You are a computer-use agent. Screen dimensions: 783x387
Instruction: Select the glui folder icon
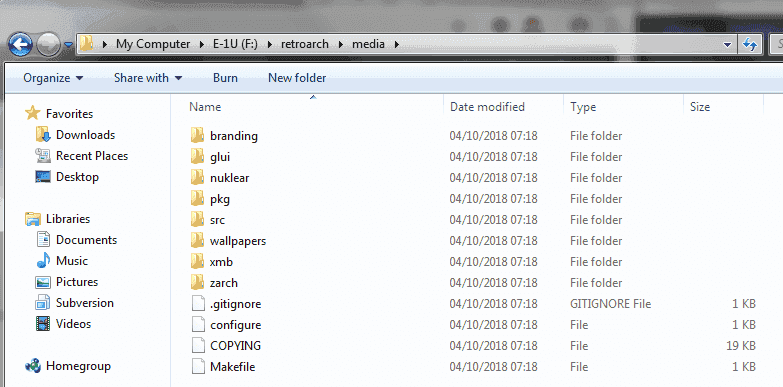pyautogui.click(x=198, y=157)
